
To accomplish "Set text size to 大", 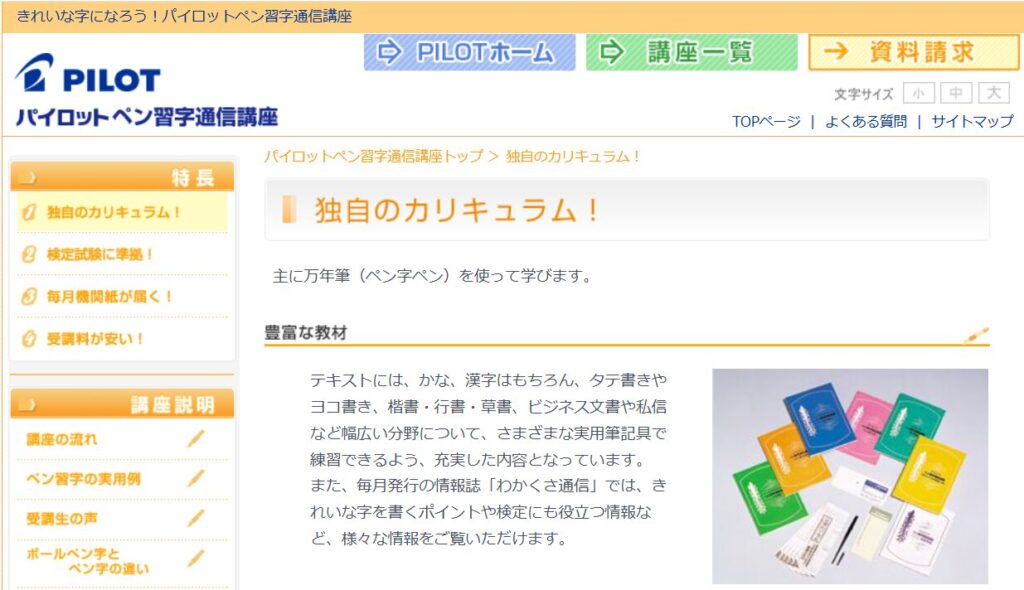I will (993, 93).
